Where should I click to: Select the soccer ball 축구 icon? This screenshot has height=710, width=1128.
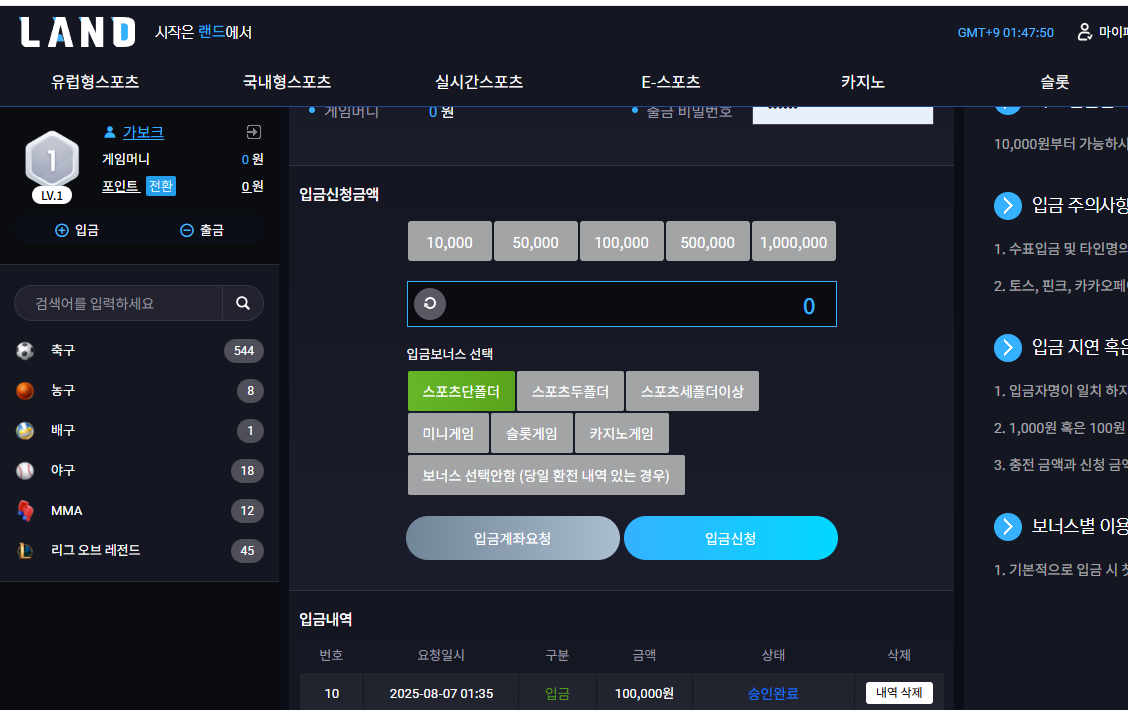click(25, 350)
